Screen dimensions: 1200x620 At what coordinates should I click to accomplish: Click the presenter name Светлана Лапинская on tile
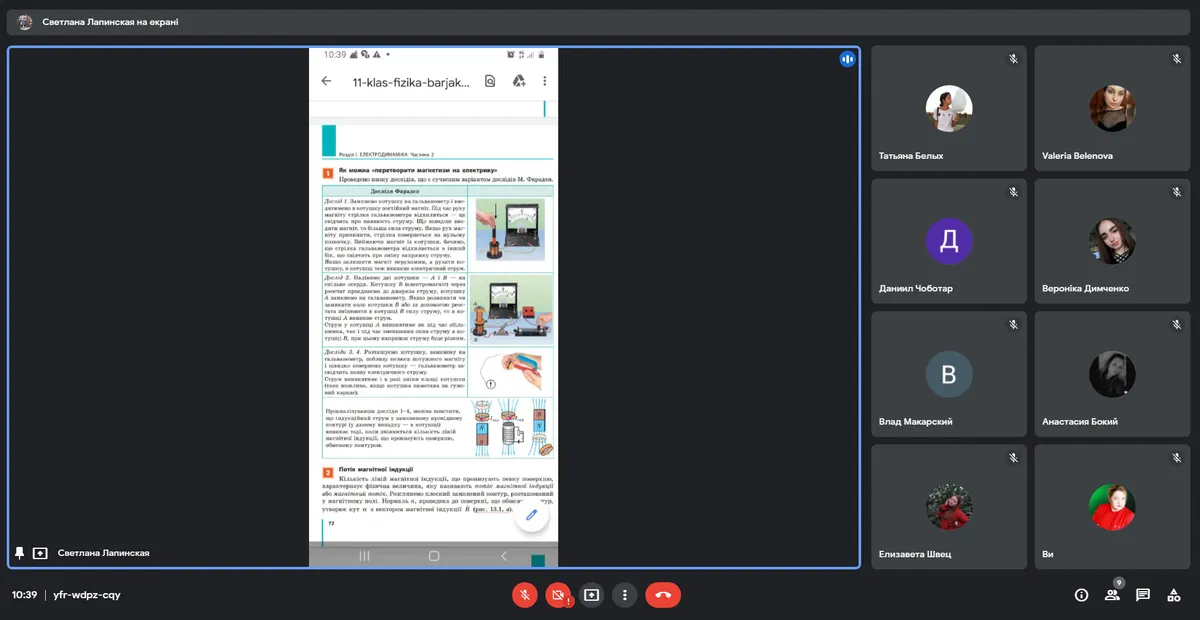(x=104, y=553)
